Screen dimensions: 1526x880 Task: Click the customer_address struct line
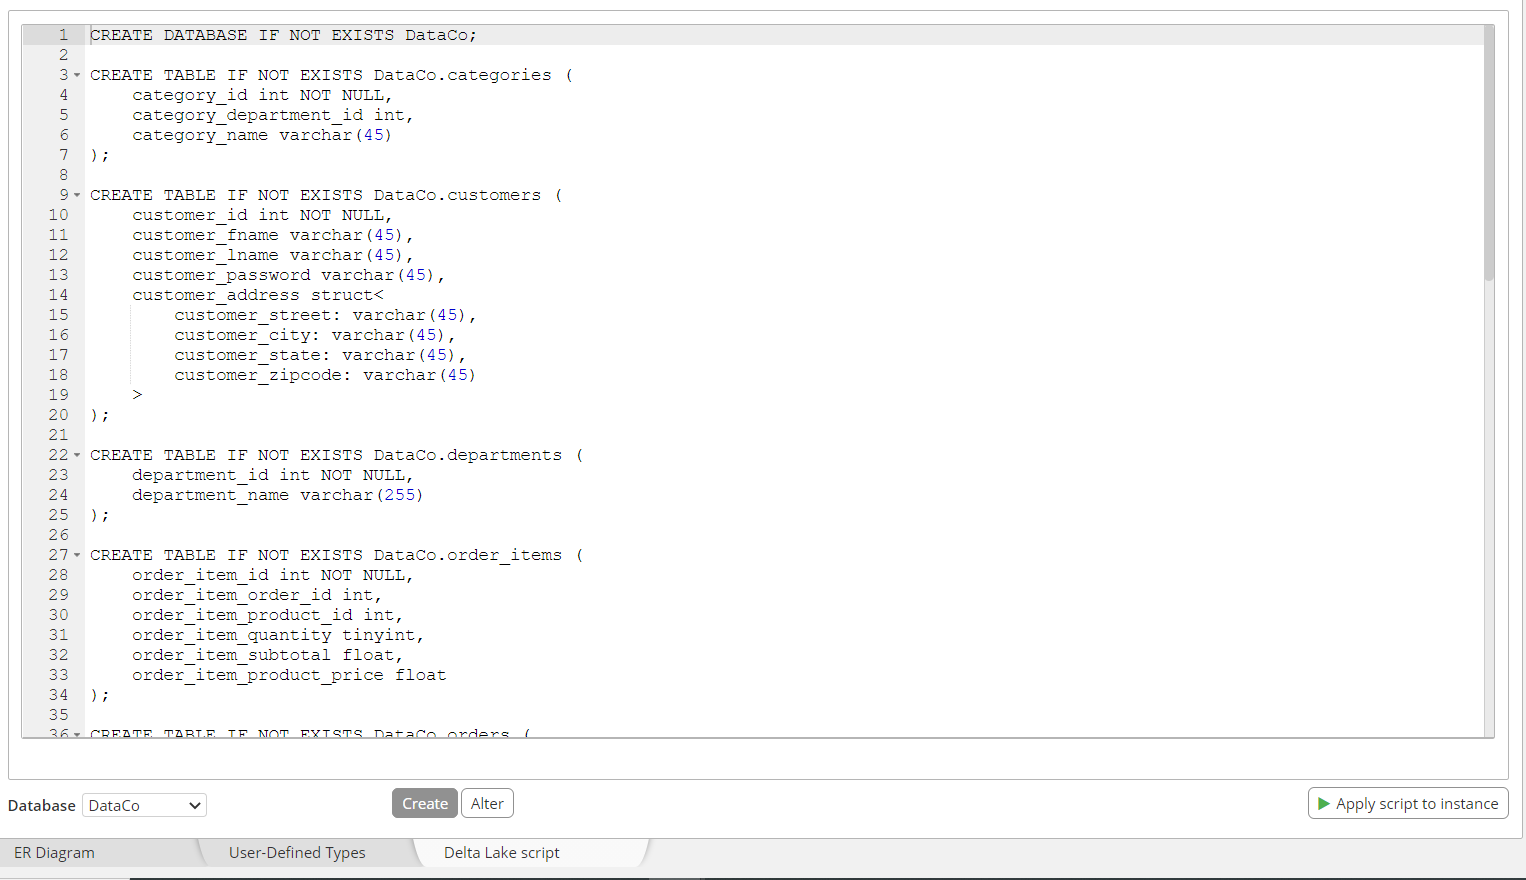pyautogui.click(x=257, y=295)
